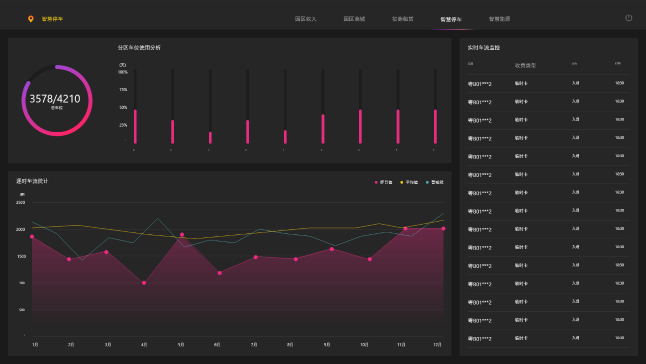
Task: Toggle the yellow average series legend item
Action: pyautogui.click(x=409, y=182)
